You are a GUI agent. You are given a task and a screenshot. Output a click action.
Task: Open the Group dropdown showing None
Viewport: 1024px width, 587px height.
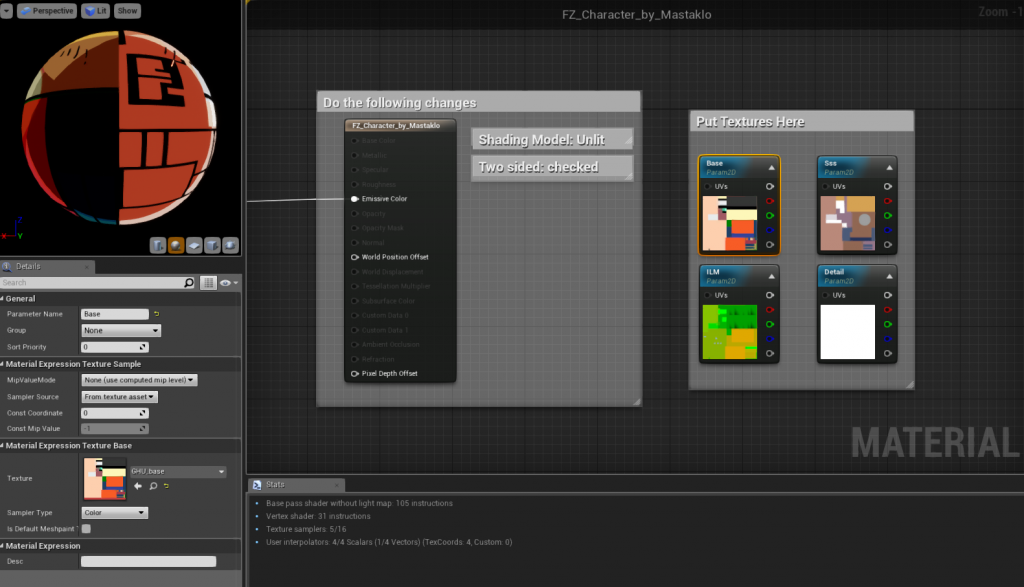(x=121, y=330)
